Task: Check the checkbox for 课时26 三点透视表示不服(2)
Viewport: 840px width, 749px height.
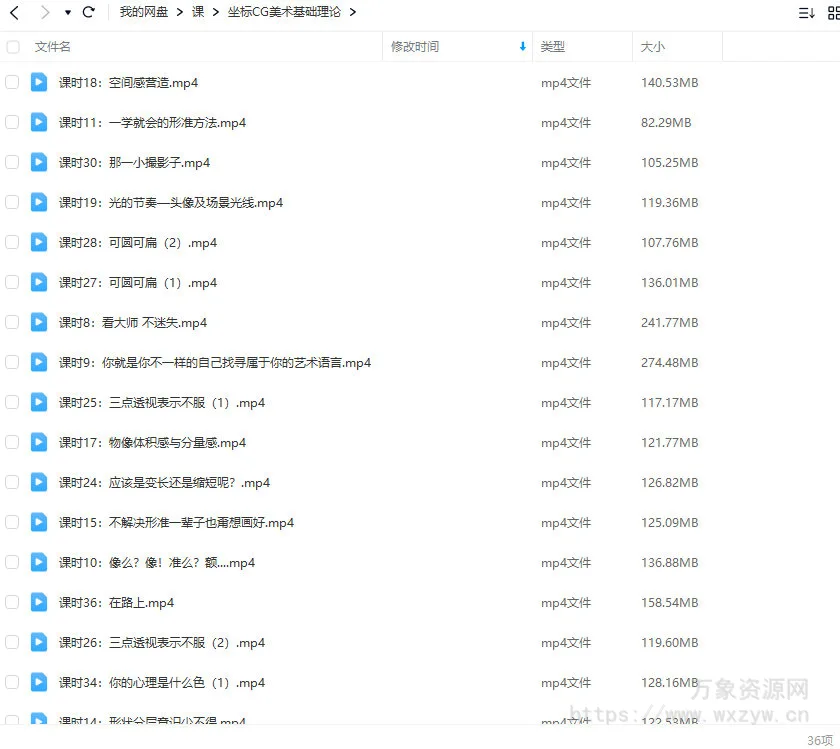Action: pyautogui.click(x=12, y=642)
